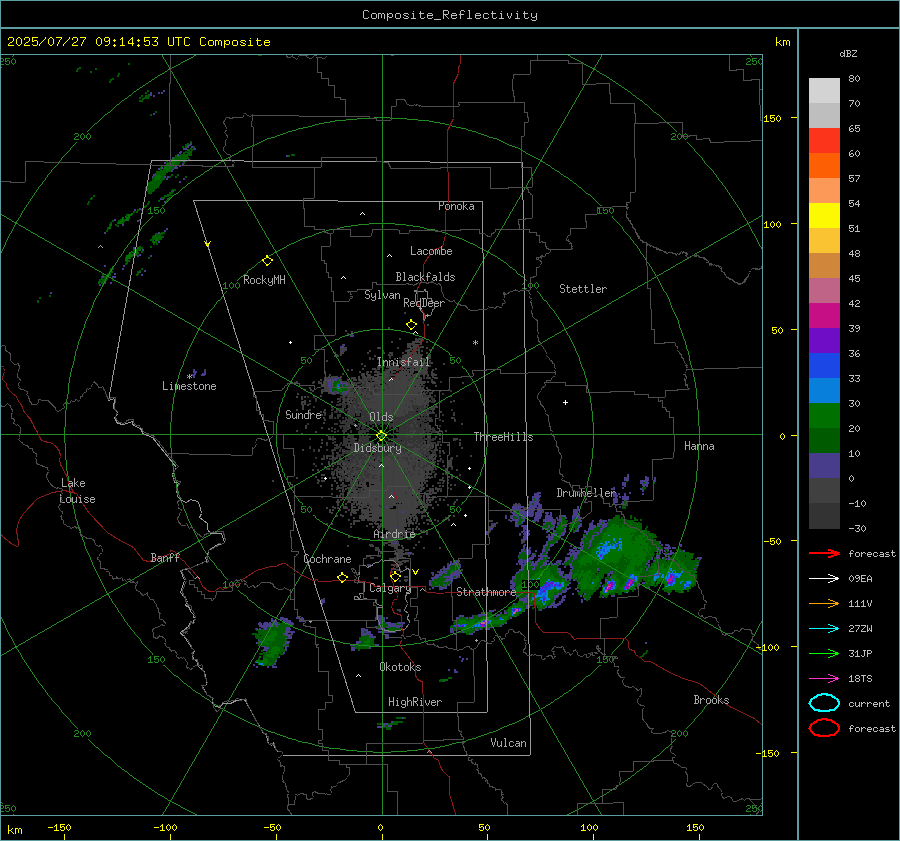Click the Limestone label
This screenshot has height=841, width=900.
pos(189,386)
